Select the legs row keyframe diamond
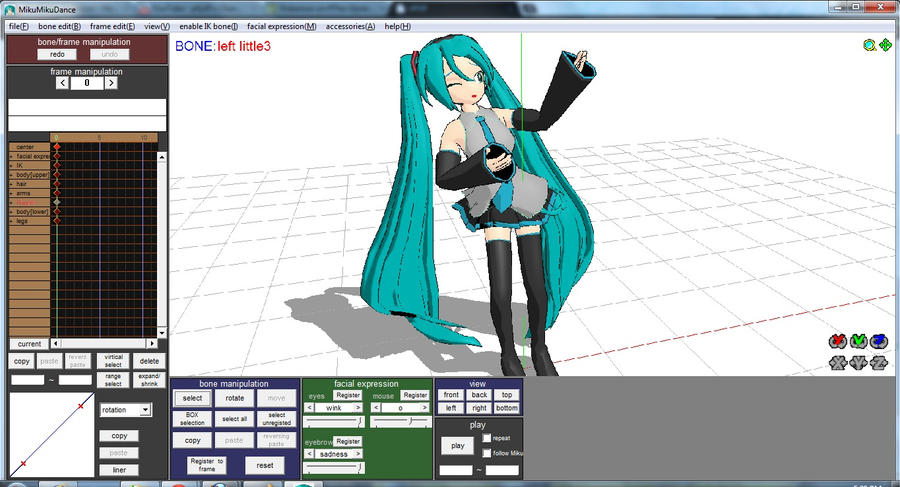900x487 pixels. pyautogui.click(x=57, y=221)
